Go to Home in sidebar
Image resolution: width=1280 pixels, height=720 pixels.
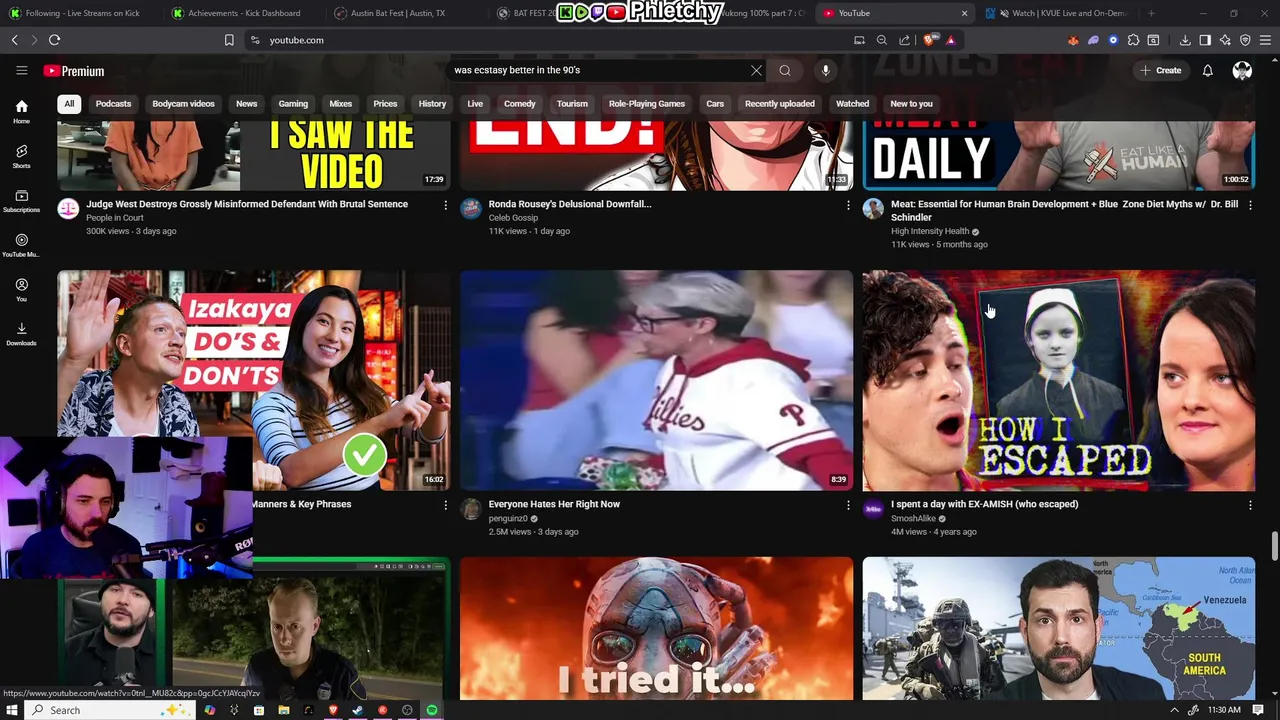tap(21, 111)
